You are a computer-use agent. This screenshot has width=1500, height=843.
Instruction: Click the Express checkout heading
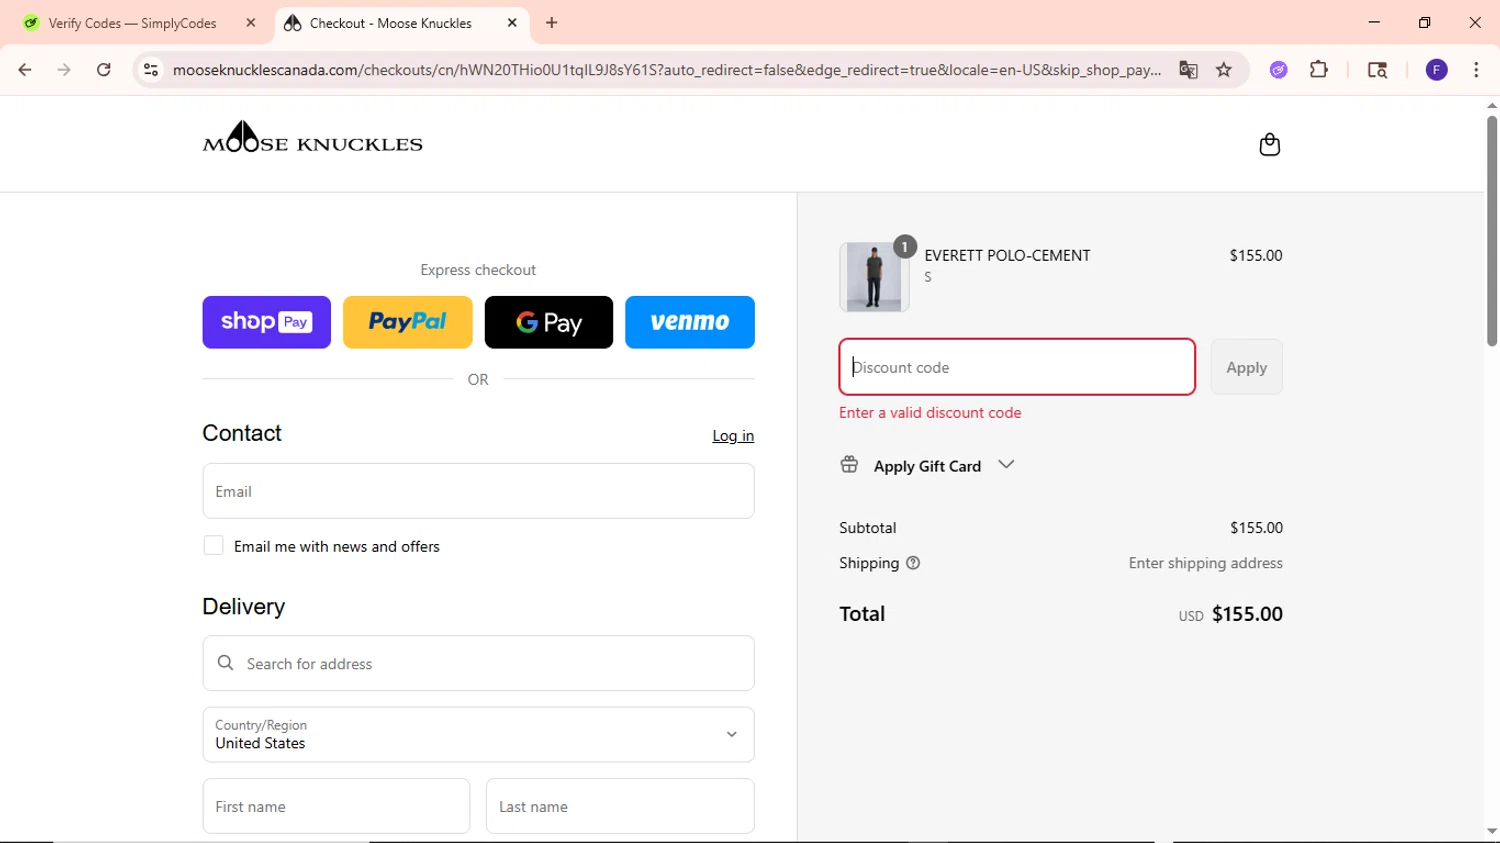coord(478,270)
